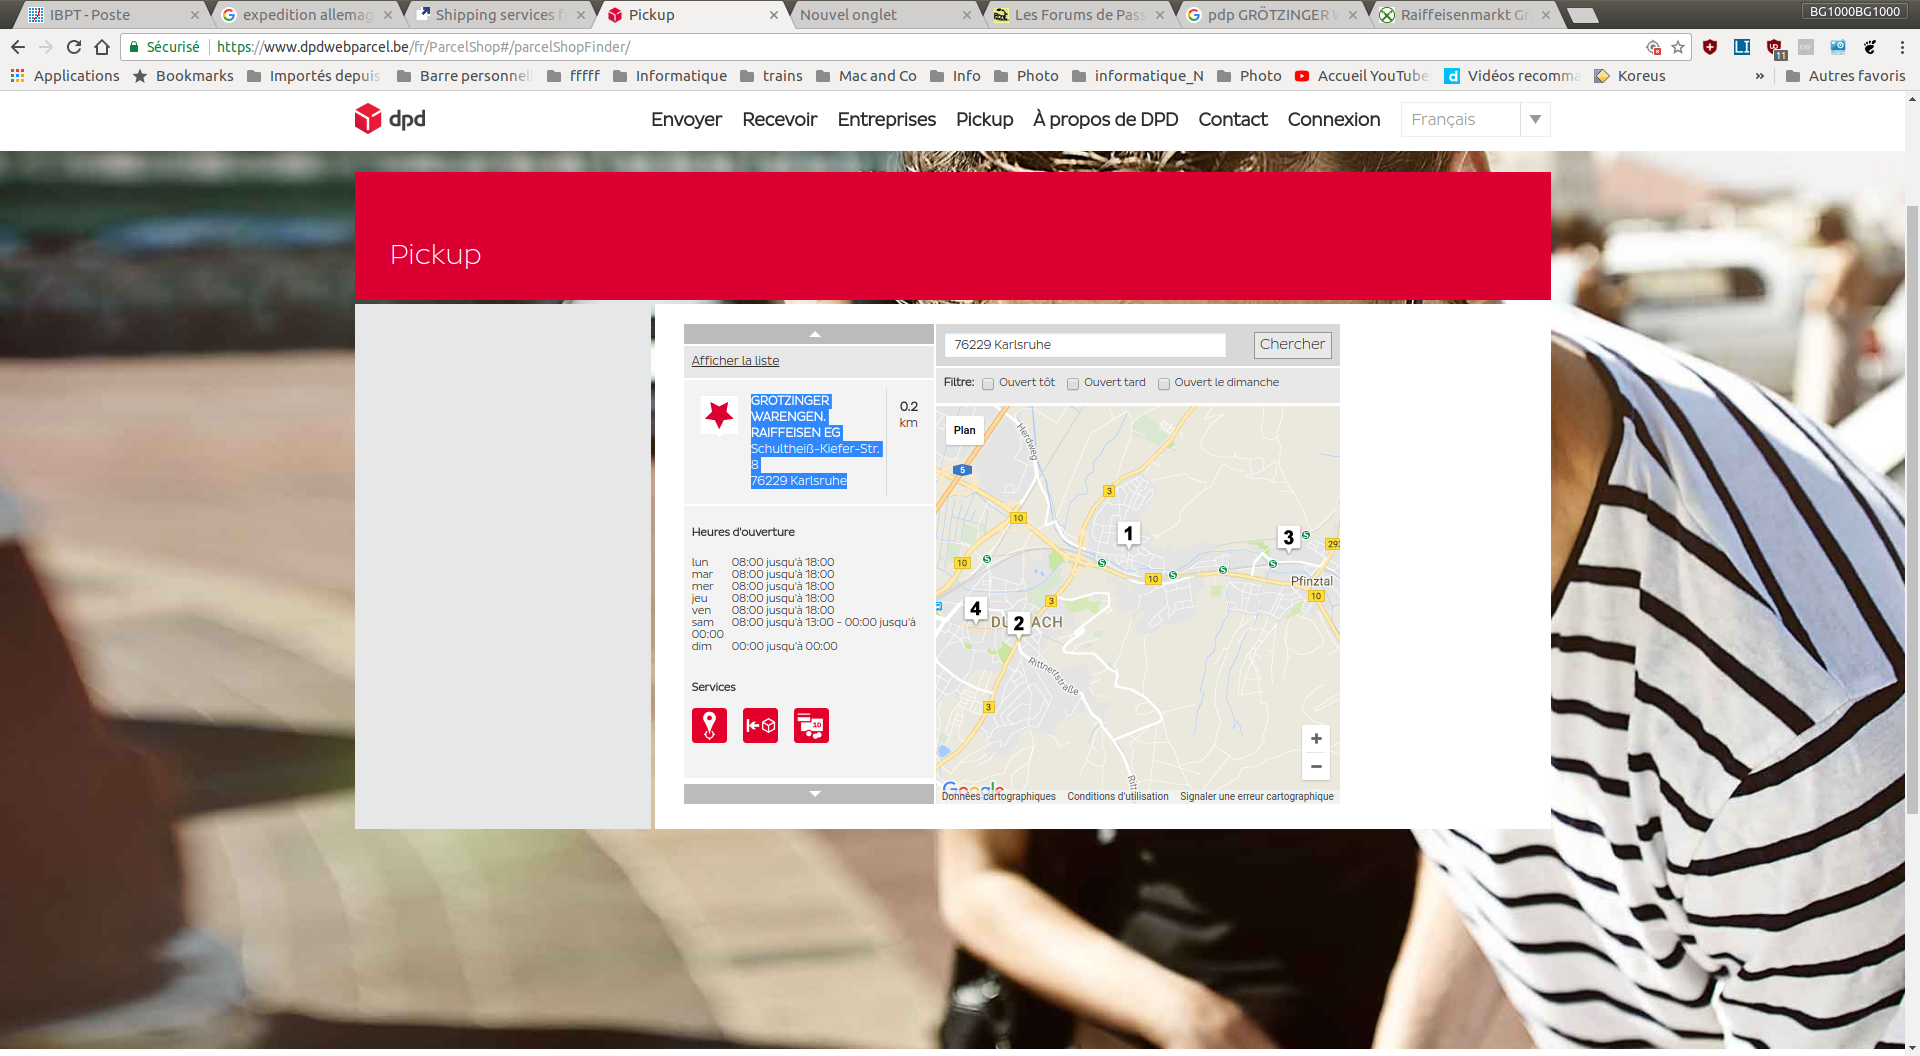Open the Koreus bookmark
The width and height of the screenshot is (1920, 1056).
click(x=1630, y=76)
